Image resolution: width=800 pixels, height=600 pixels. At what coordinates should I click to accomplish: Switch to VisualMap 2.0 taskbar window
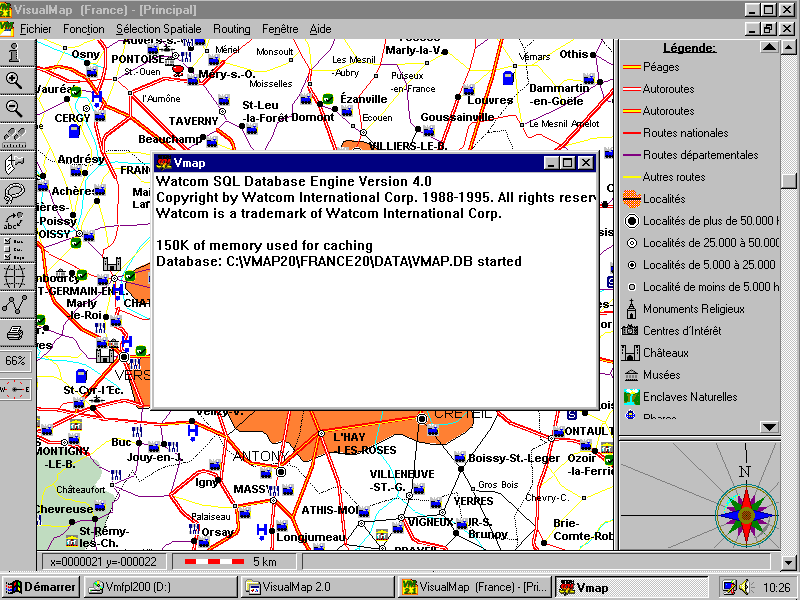[317, 587]
